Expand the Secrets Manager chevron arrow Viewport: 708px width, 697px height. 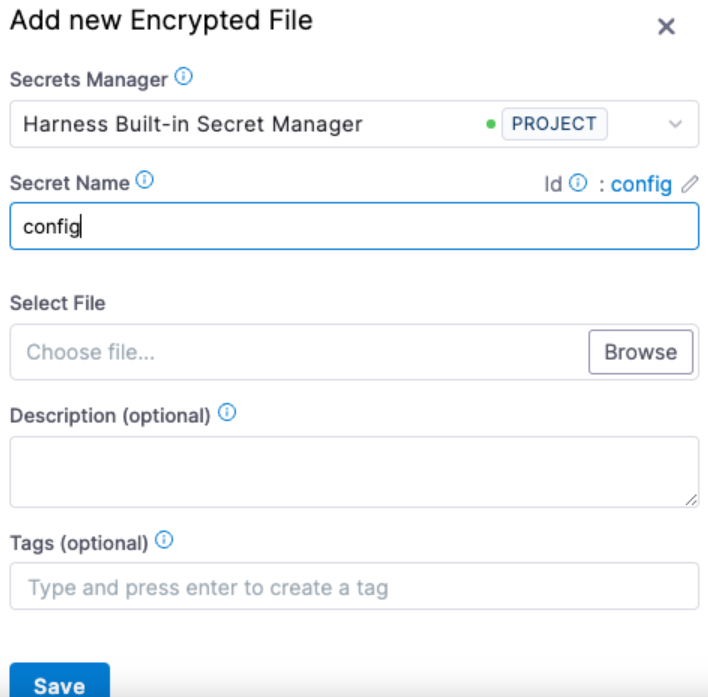(675, 125)
